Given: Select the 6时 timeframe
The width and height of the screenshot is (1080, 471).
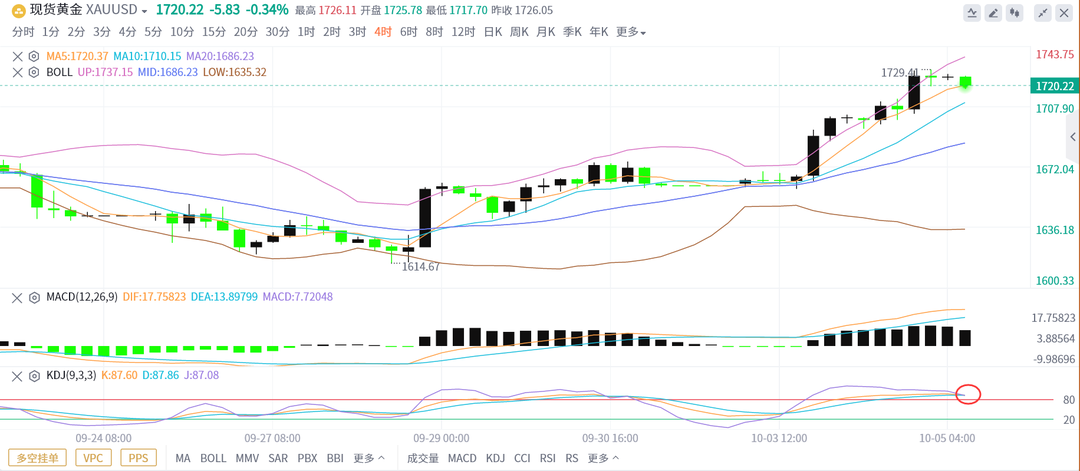Looking at the screenshot, I should 408,32.
